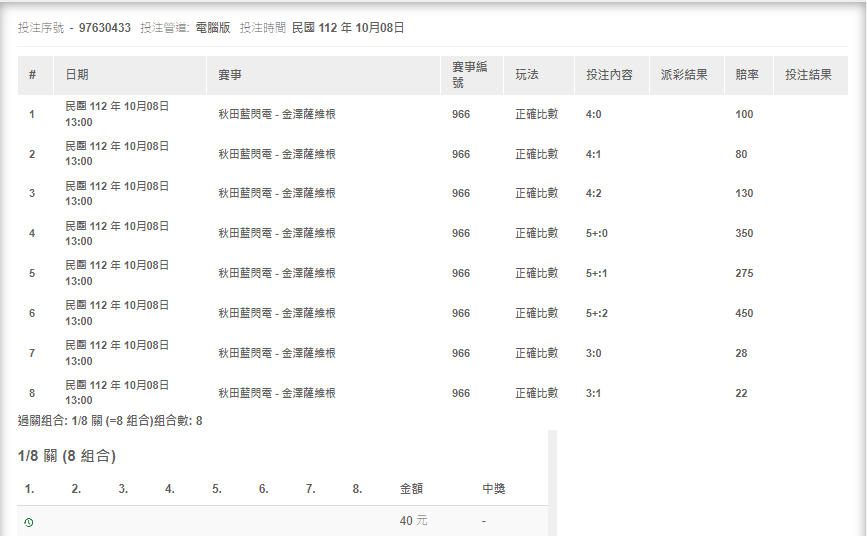Select the 3:0 bet content cell

point(593,353)
